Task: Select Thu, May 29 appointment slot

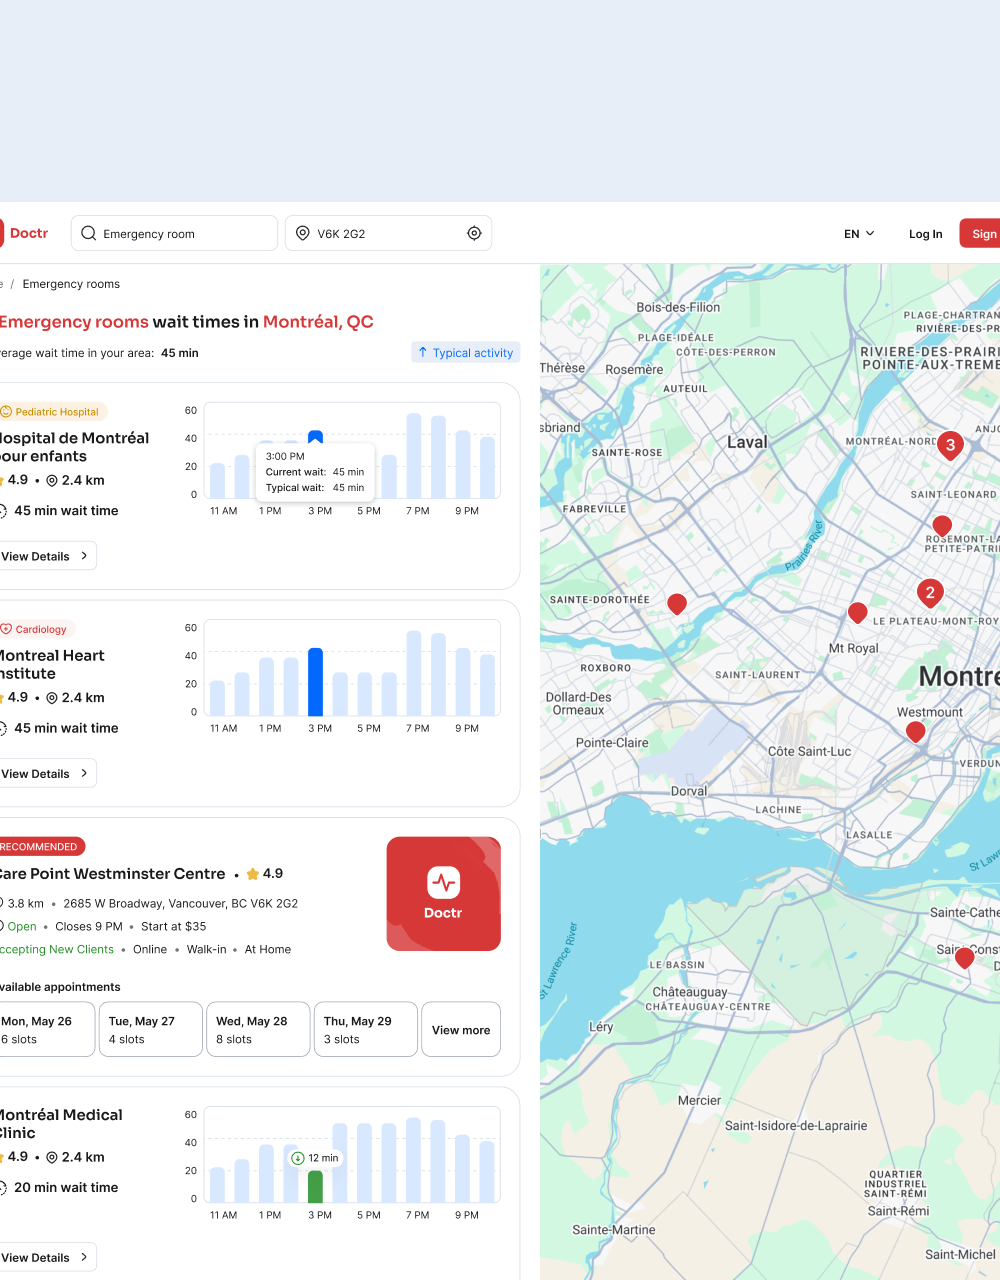Action: (366, 1029)
